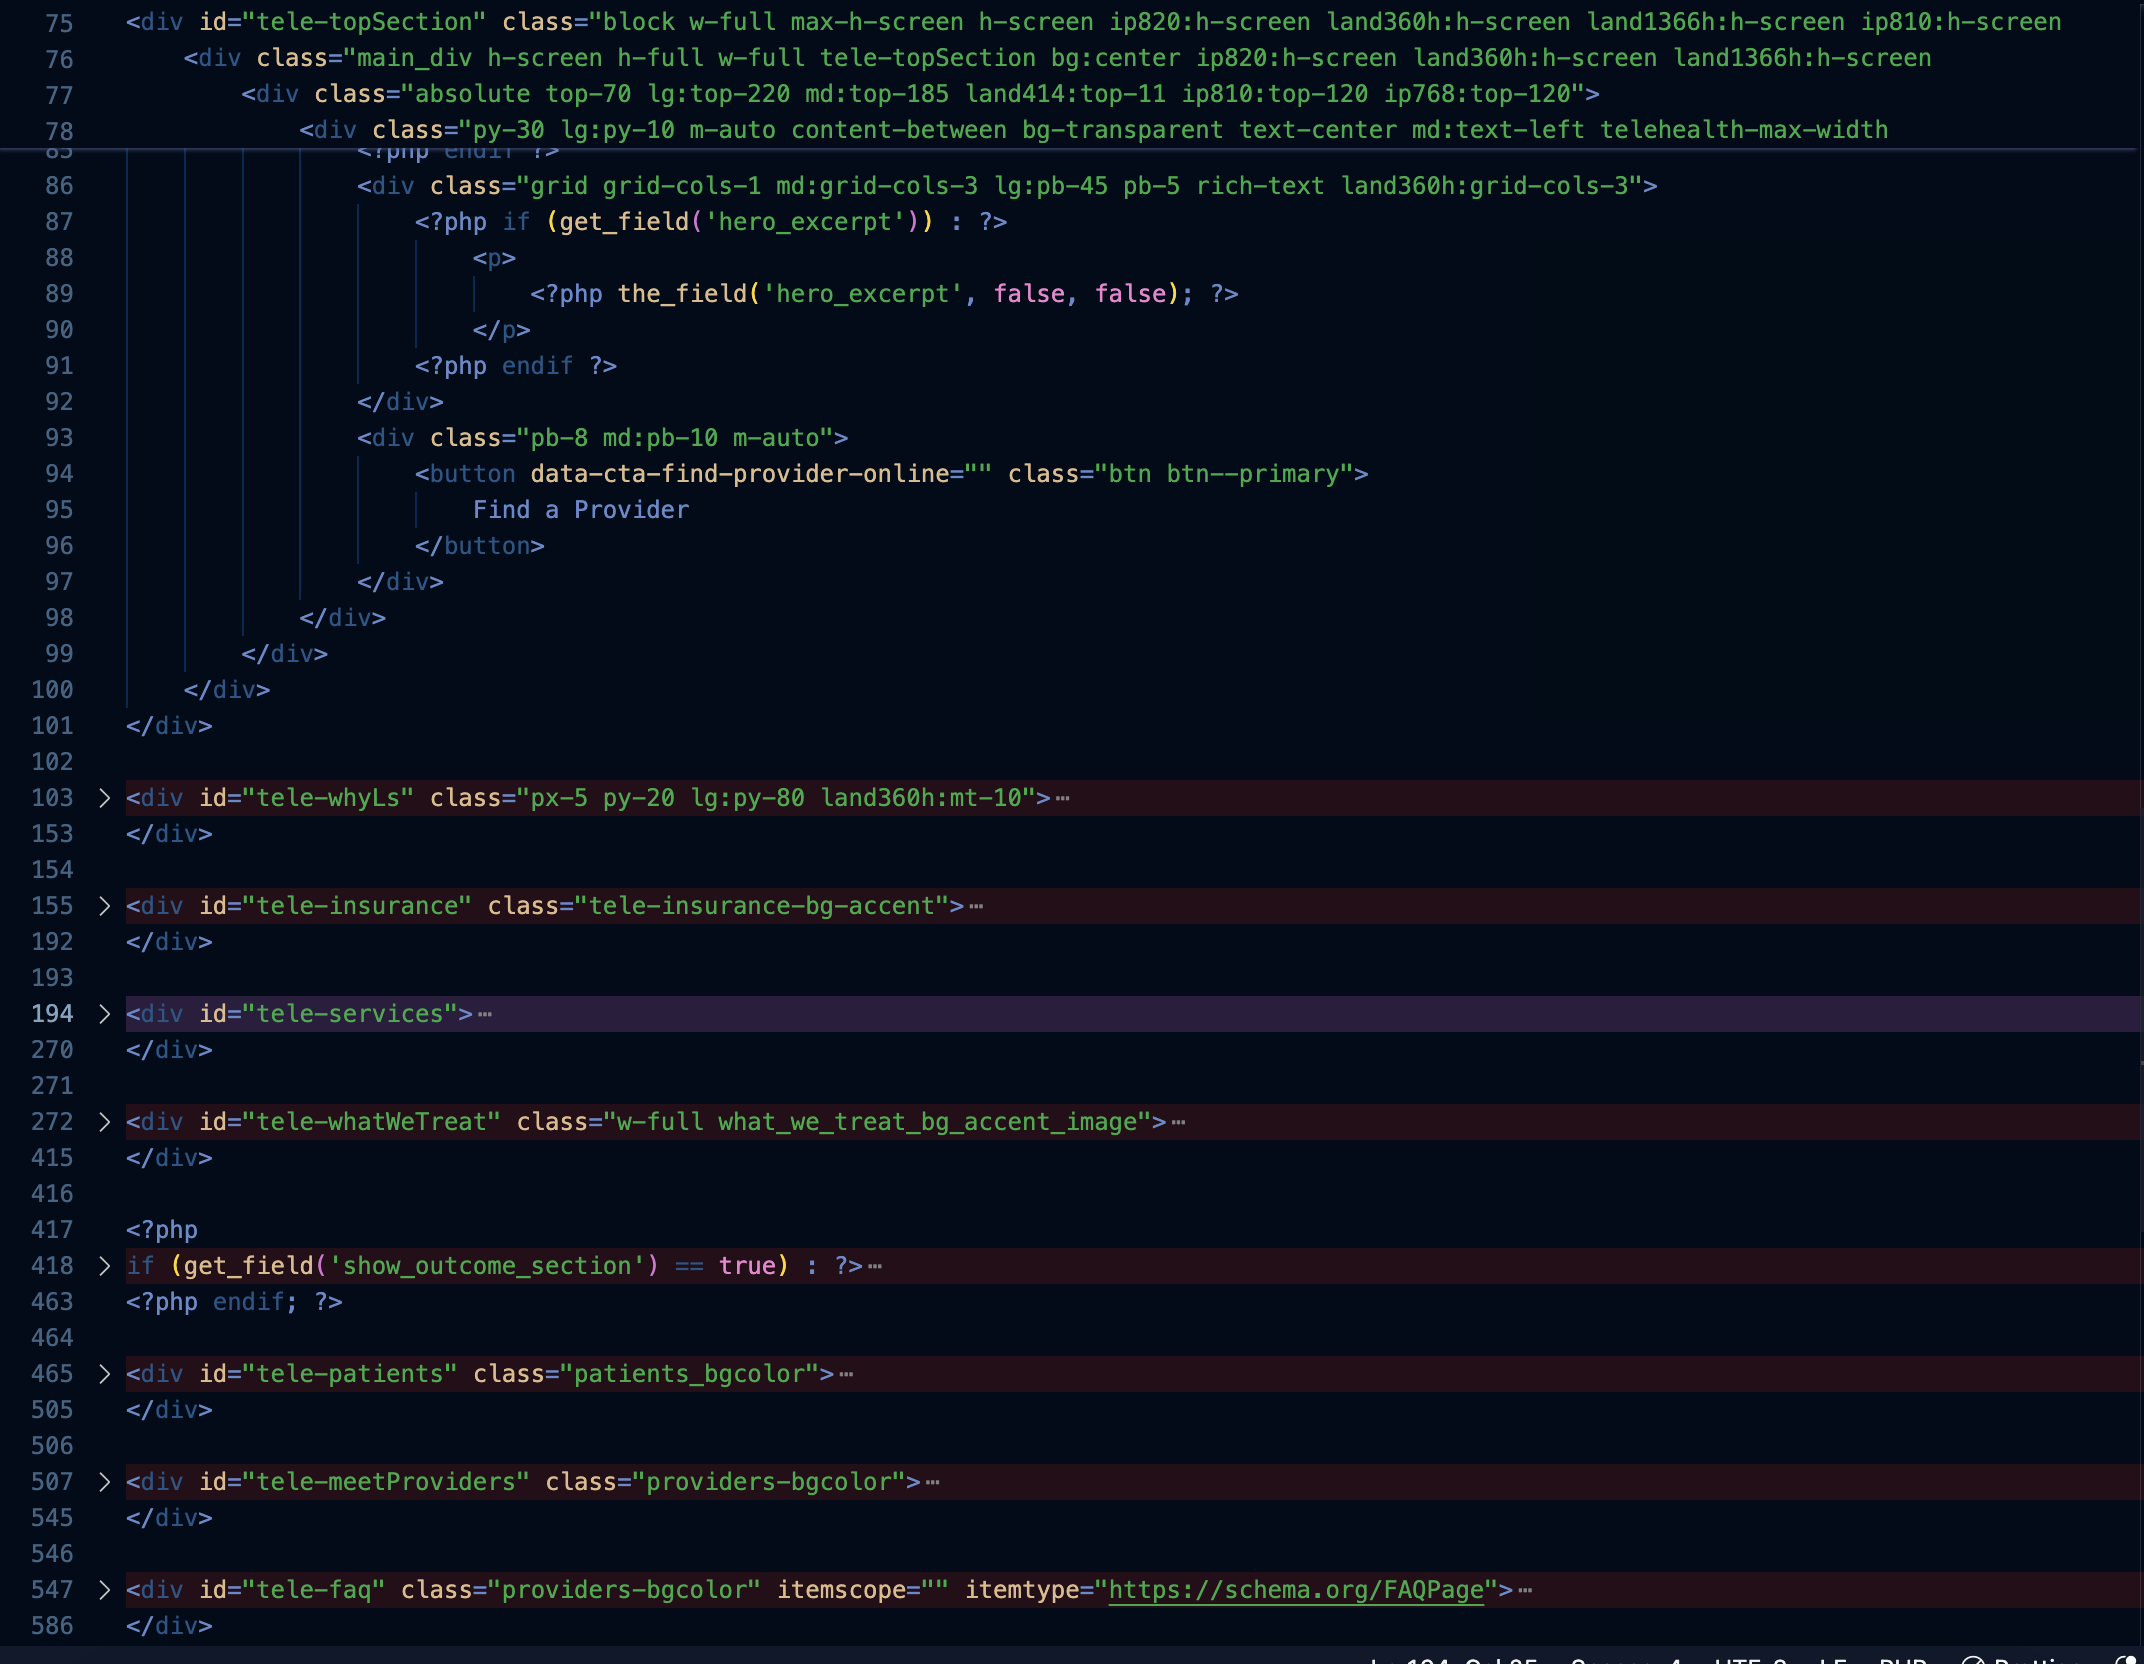Click the ellipsis after tele-services fold
The width and height of the screenshot is (2144, 1664).
(485, 1014)
